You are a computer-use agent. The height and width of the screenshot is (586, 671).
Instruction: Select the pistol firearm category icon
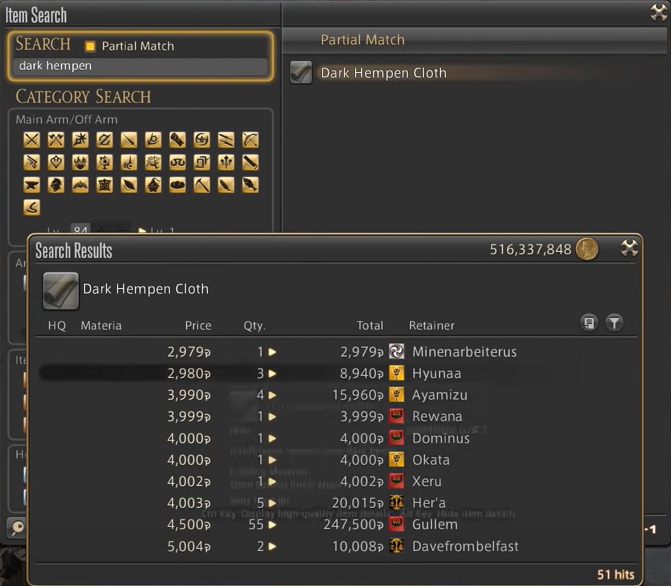pos(32,162)
